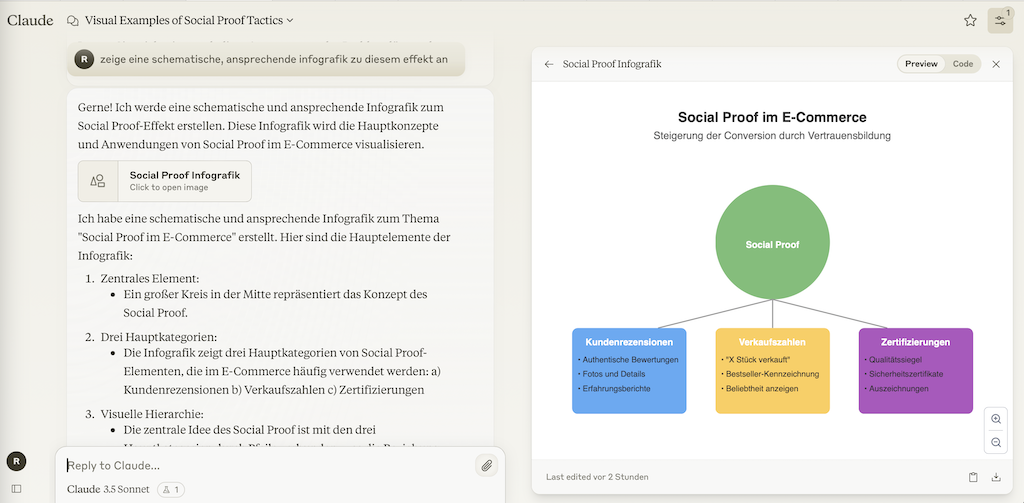Image resolution: width=1024 pixels, height=503 pixels.
Task: Click the Steigerung der Conversion subtitle
Action: pos(773,136)
